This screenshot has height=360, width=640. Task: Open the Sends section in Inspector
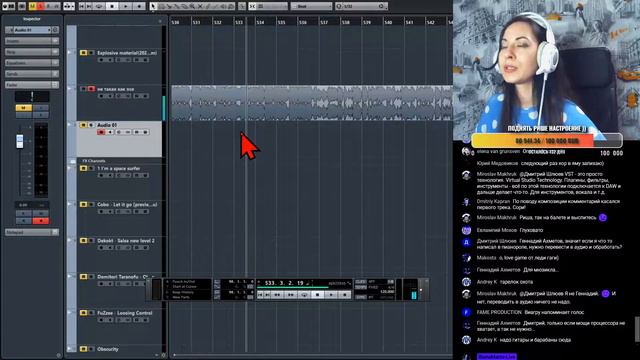click(x=32, y=74)
